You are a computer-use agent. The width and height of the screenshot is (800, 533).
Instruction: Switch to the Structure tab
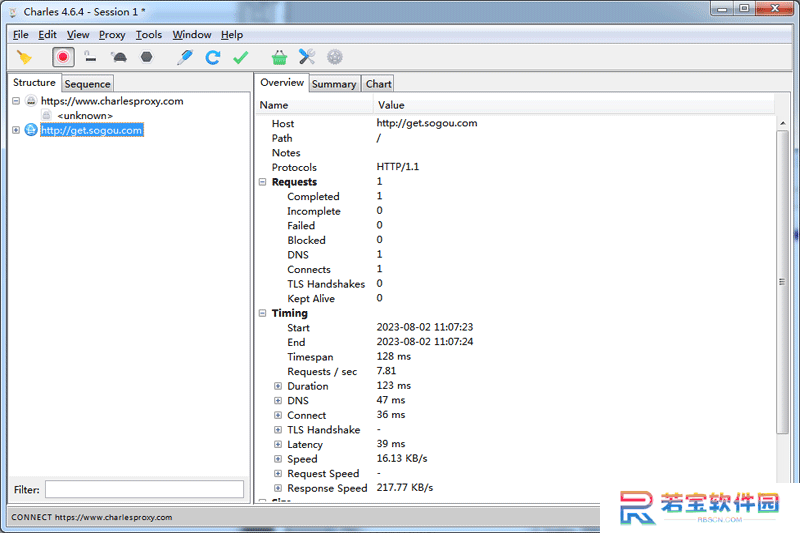point(34,83)
